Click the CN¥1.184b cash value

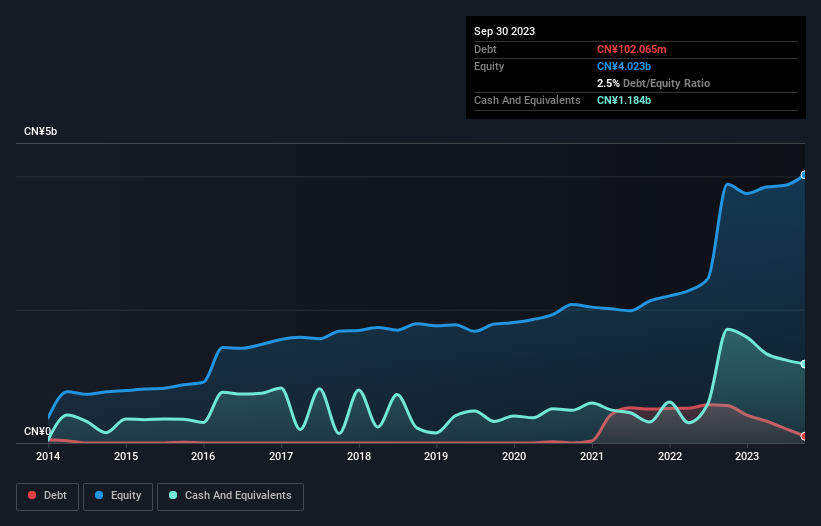pos(624,100)
